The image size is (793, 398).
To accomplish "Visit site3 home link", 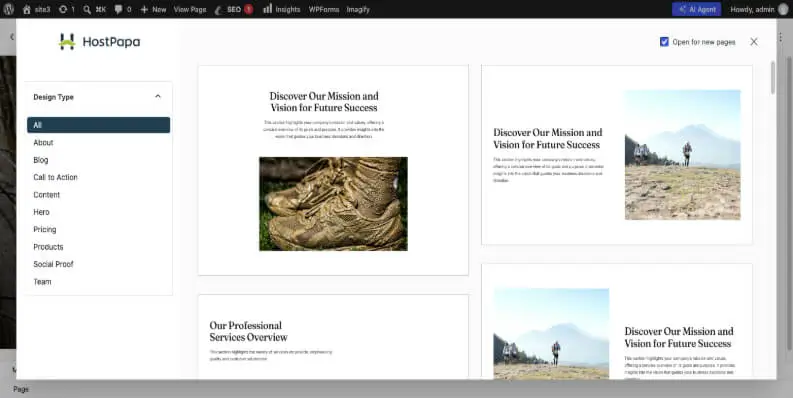I will (x=36, y=9).
